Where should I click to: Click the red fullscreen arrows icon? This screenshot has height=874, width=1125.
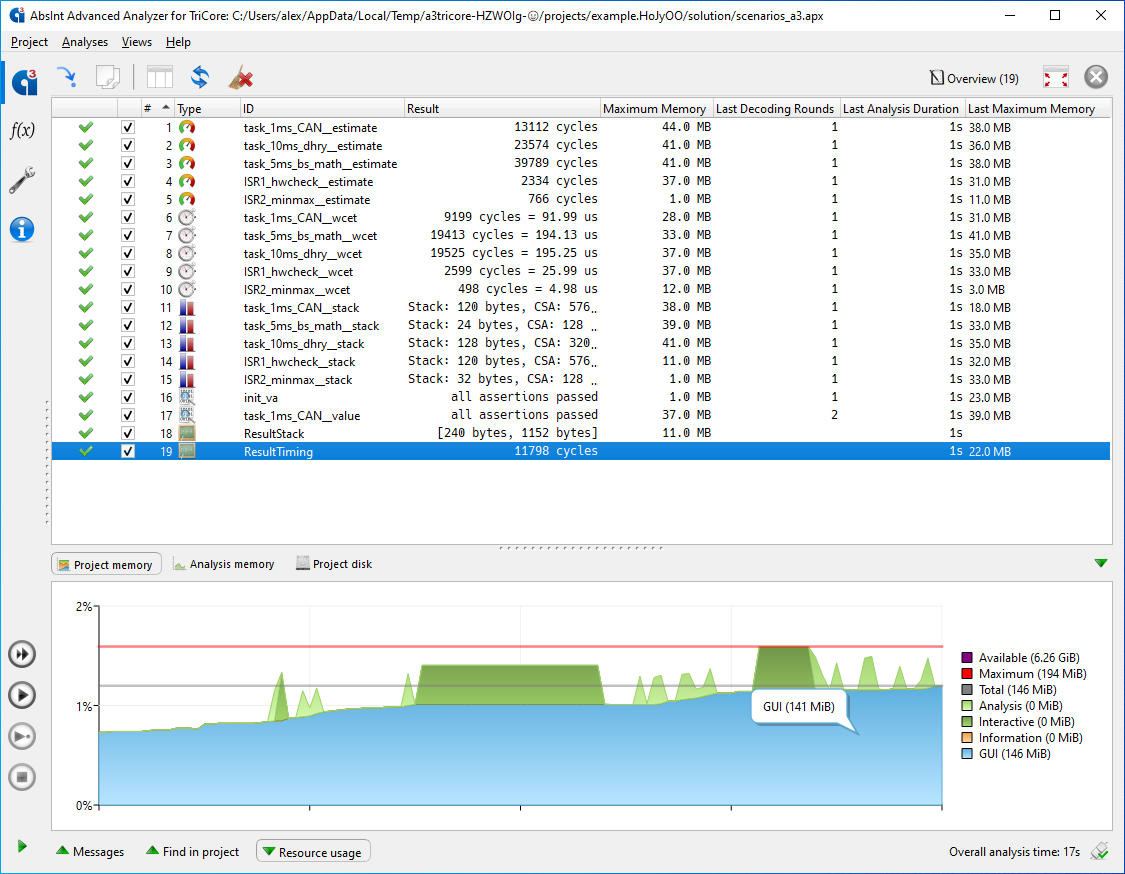tap(1055, 77)
